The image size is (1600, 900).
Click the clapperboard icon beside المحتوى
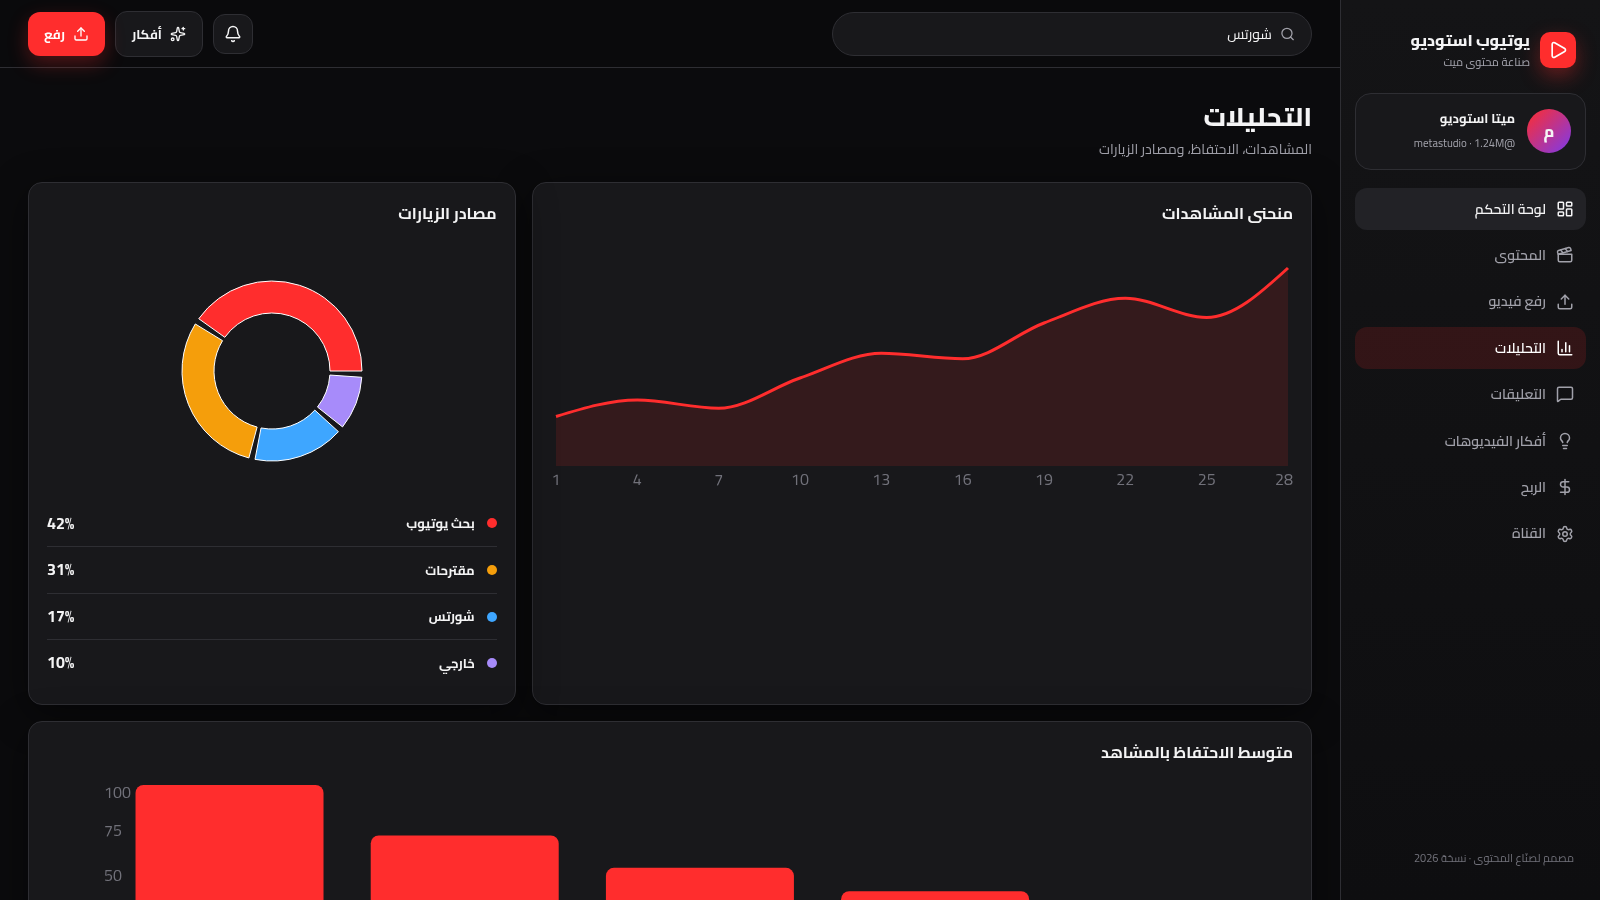coord(1565,255)
